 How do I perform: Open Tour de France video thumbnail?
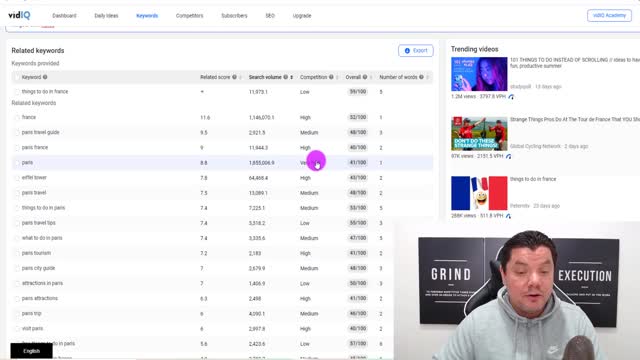point(479,133)
